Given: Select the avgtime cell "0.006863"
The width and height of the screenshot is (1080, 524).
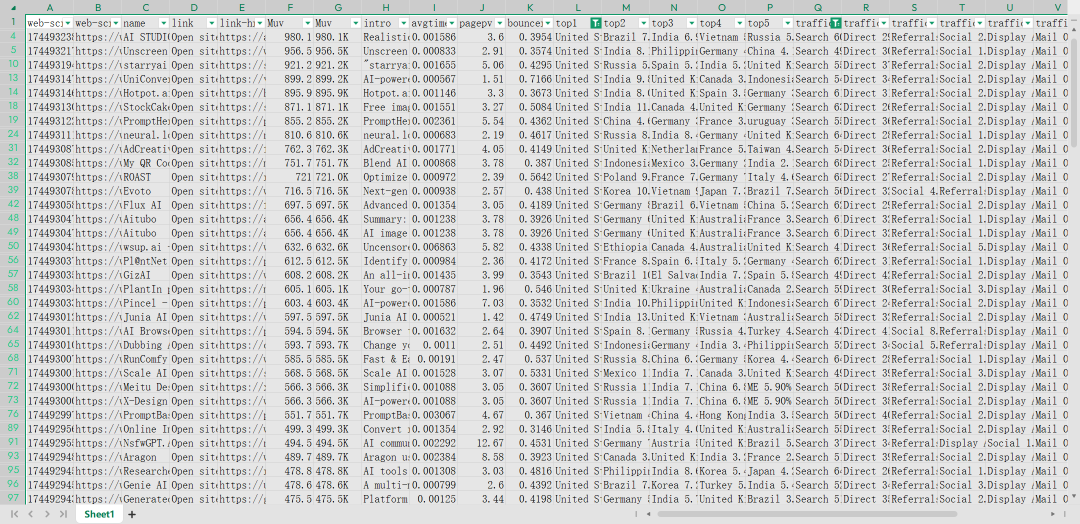Looking at the screenshot, I should click(x=433, y=247).
